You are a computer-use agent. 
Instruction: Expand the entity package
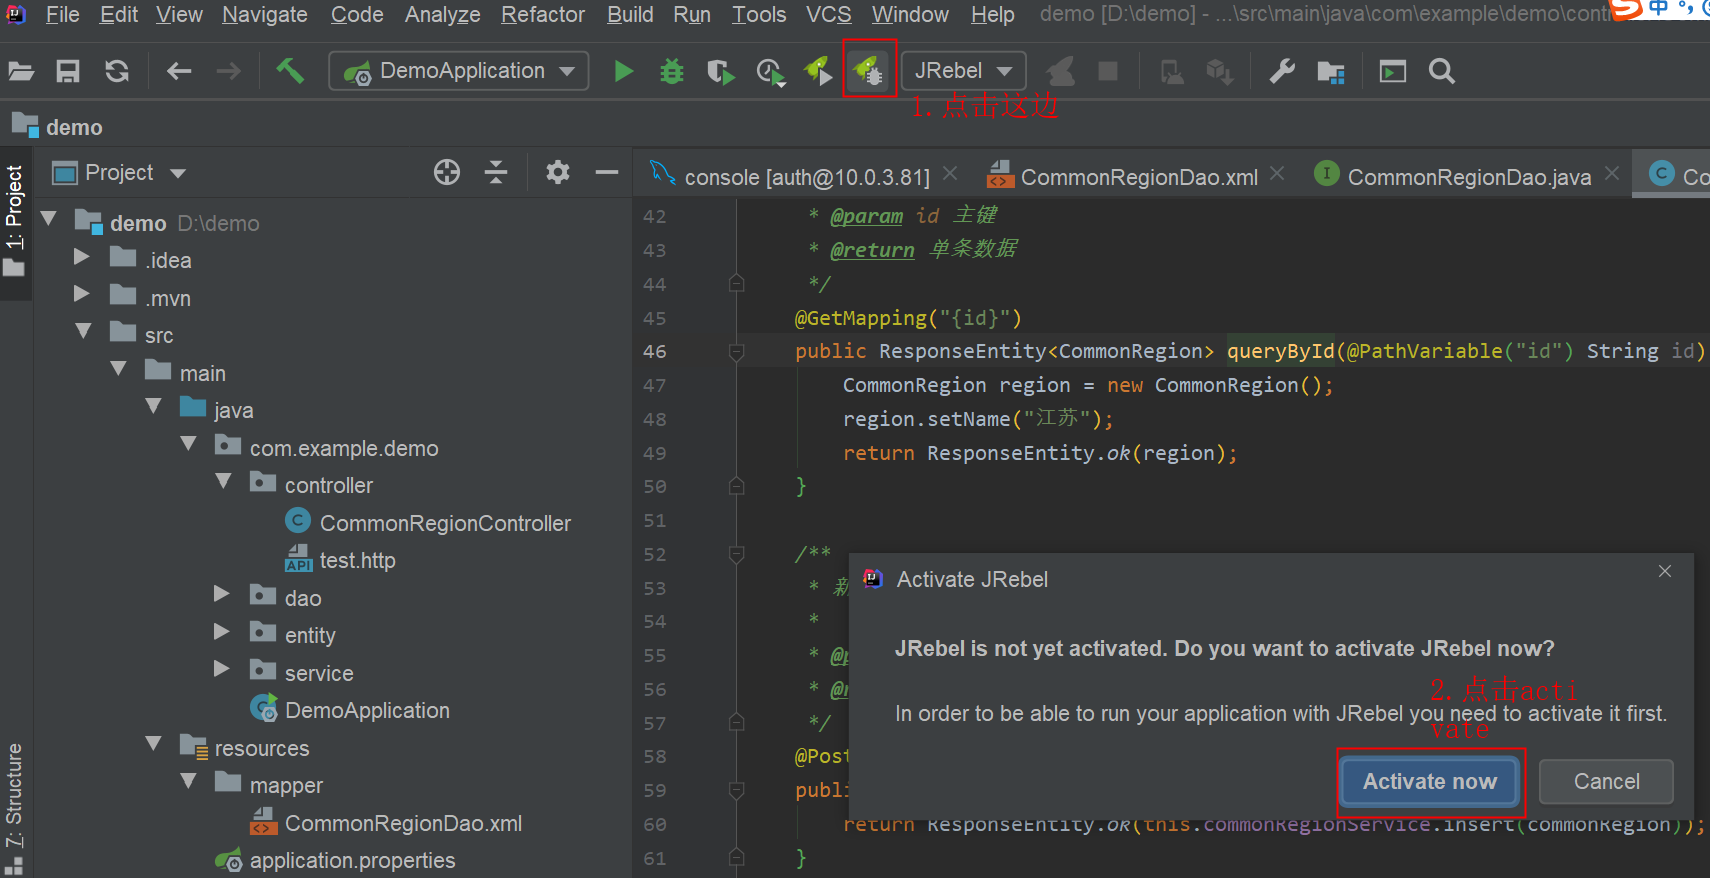click(222, 632)
